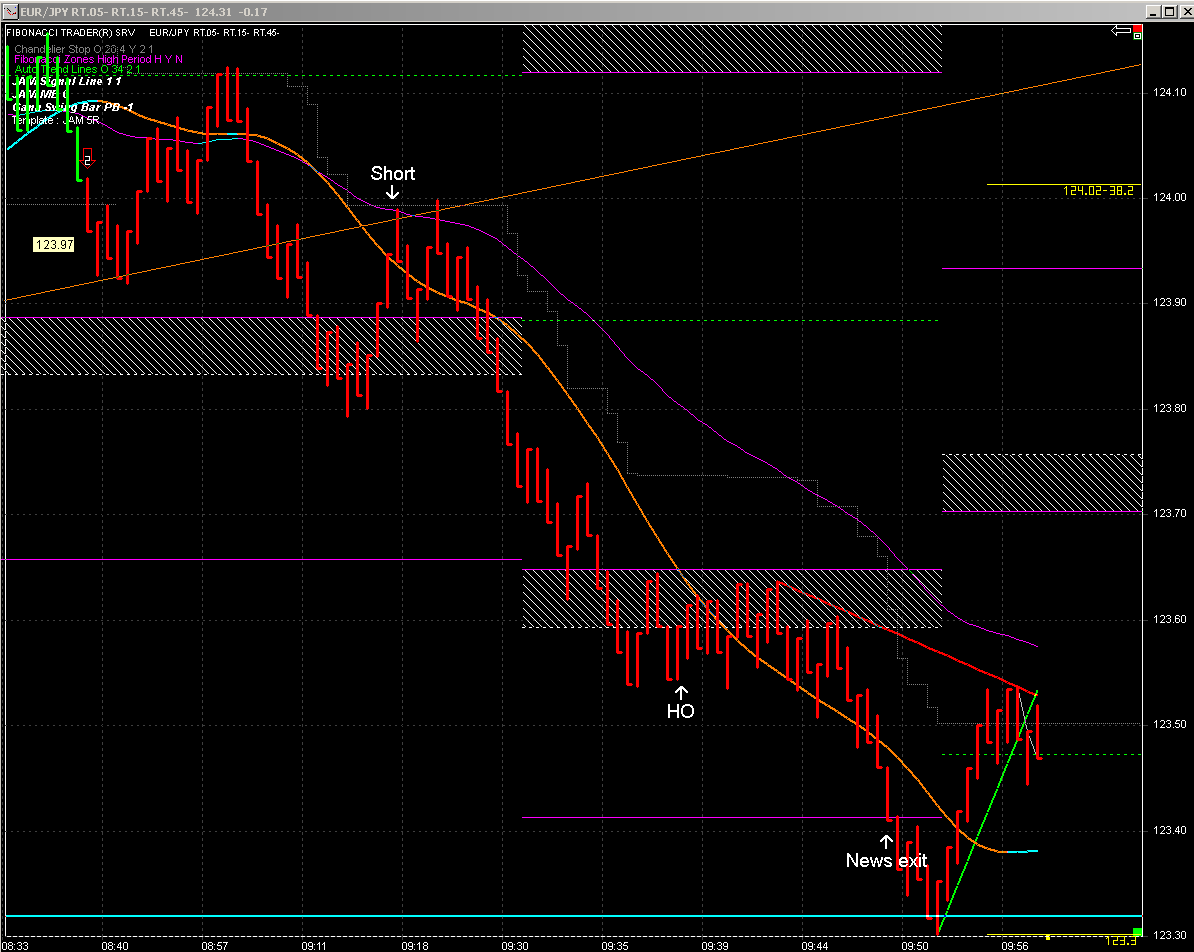The width and height of the screenshot is (1194, 952).
Task: Select the hatched zone between 123.70 and 123.76
Action: (x=1042, y=483)
